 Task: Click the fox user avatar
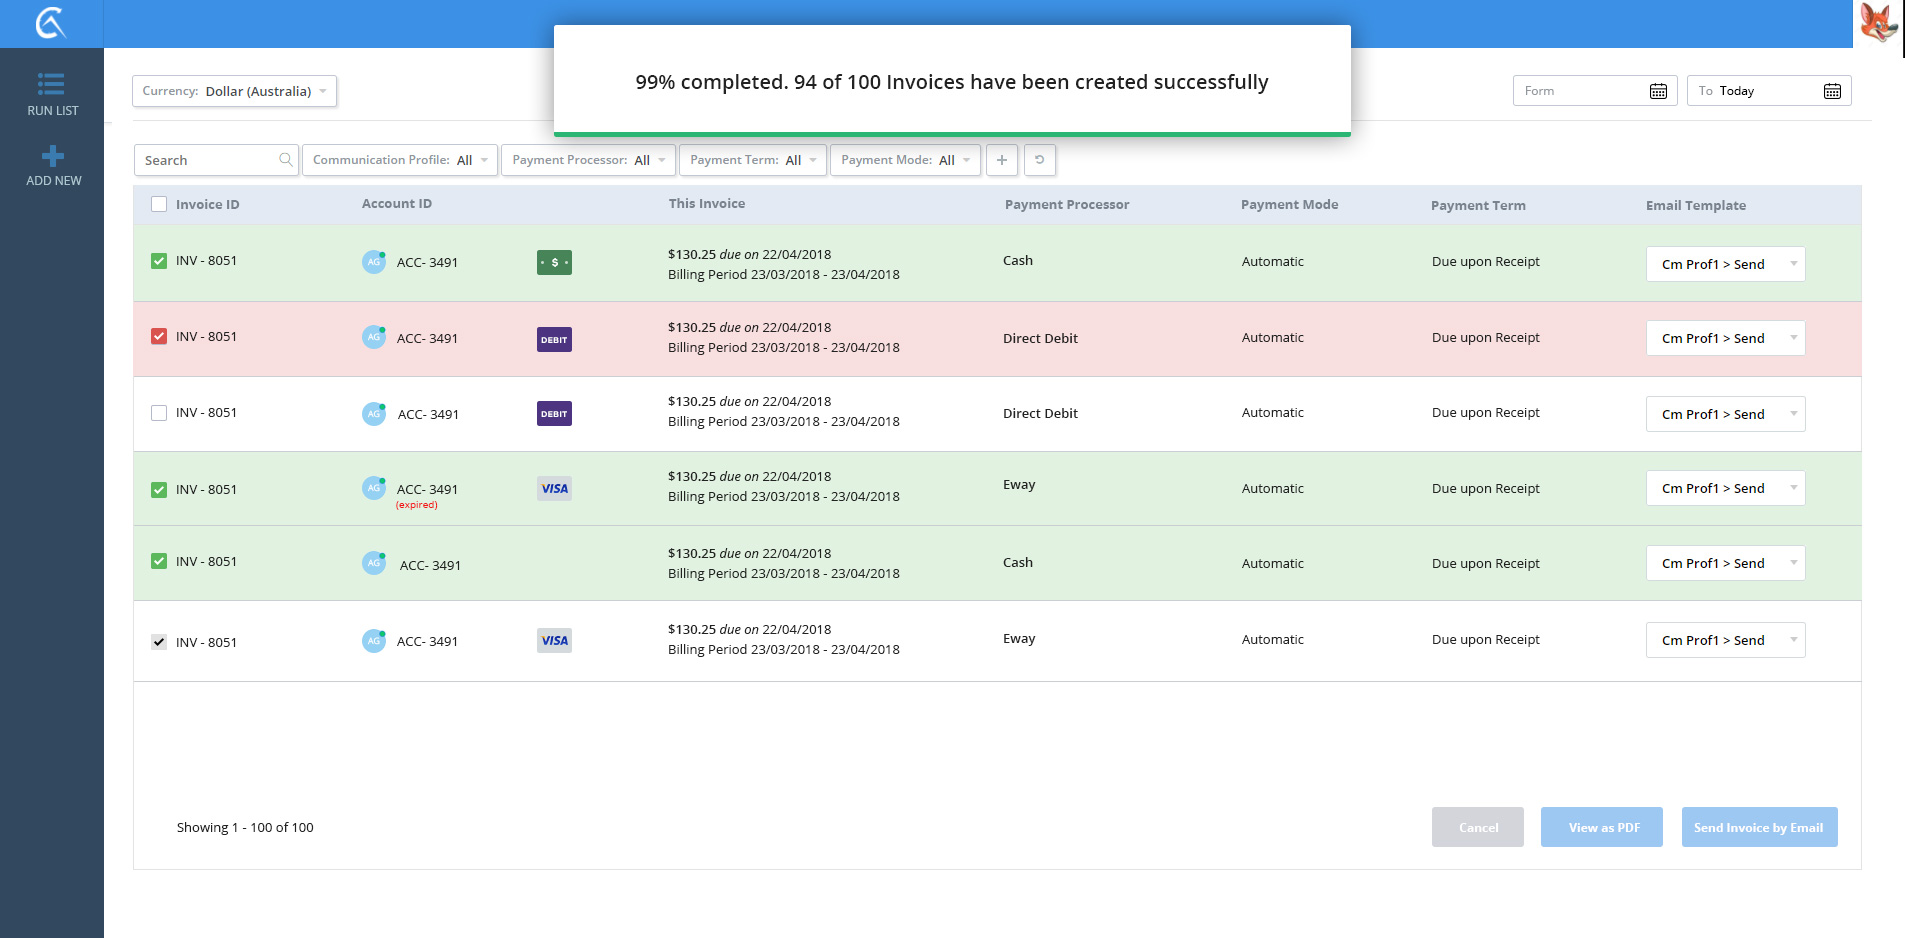pos(1878,23)
